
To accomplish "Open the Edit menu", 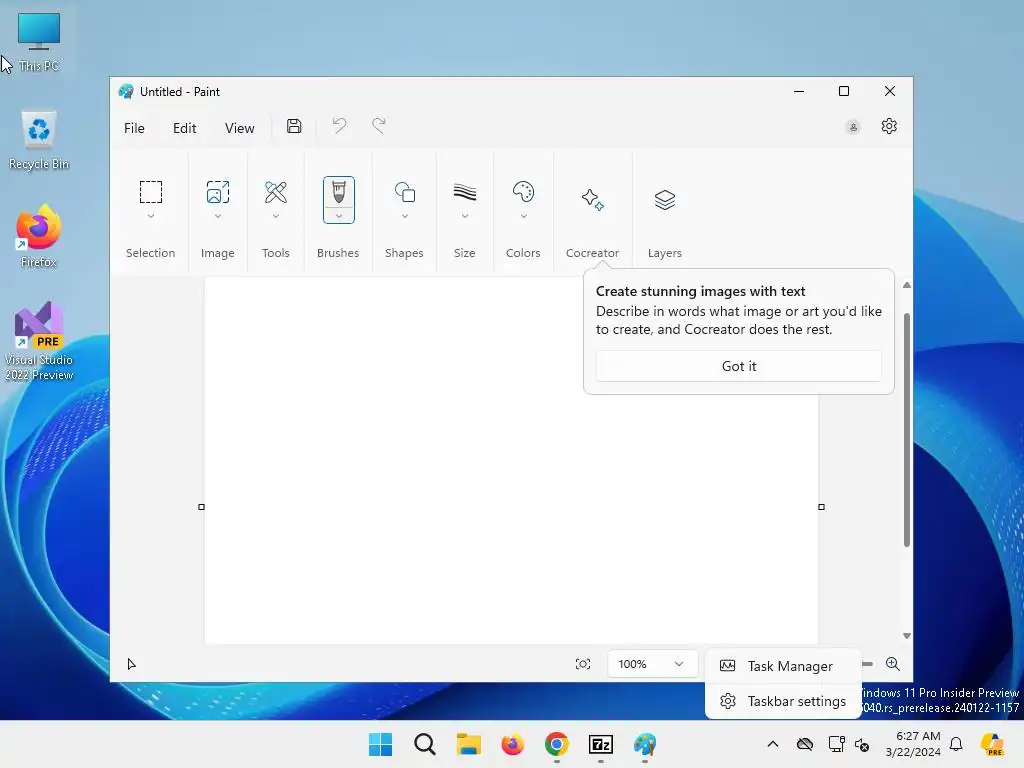I will [184, 128].
